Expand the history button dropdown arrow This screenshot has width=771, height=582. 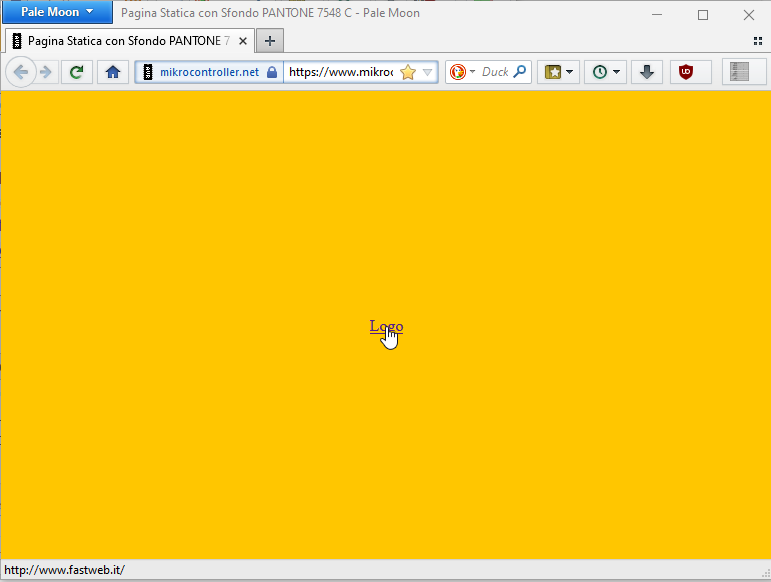617,72
